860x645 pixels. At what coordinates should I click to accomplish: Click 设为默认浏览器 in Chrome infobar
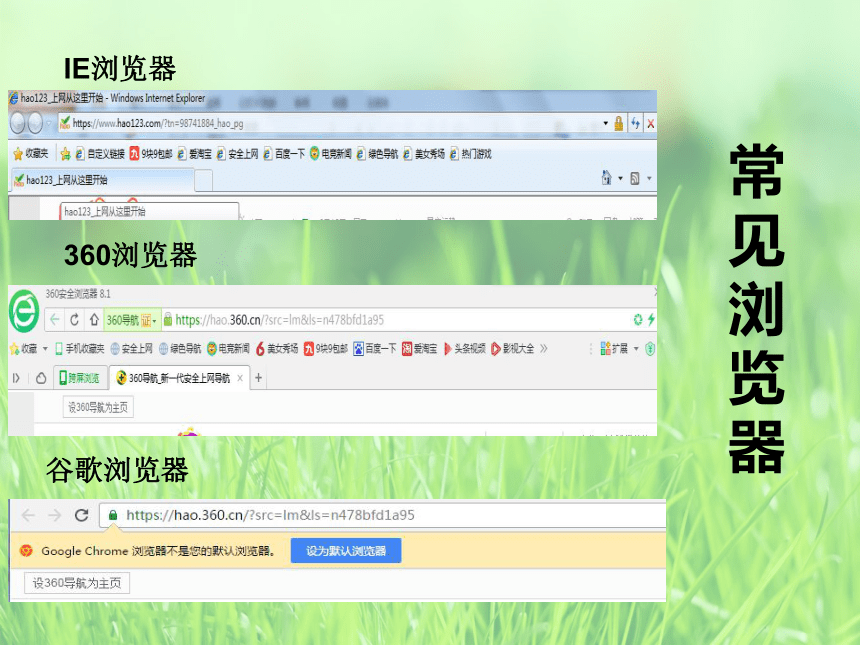tap(346, 550)
